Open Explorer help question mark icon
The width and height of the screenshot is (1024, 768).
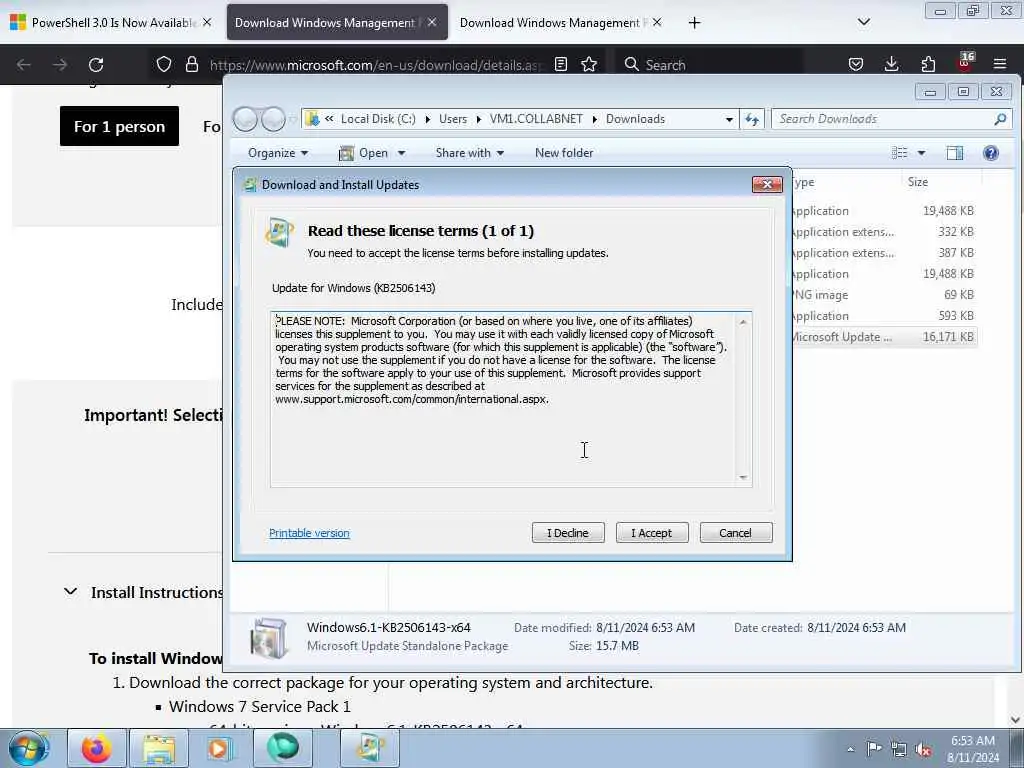(x=990, y=153)
